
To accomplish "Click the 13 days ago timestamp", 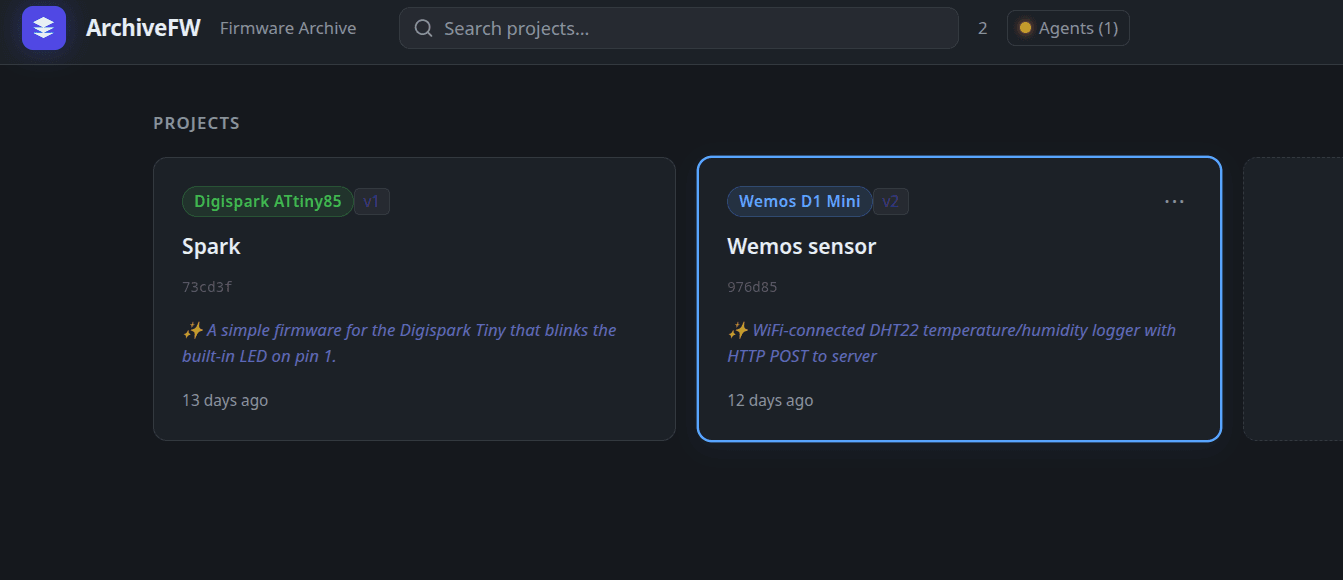I will click(225, 400).
